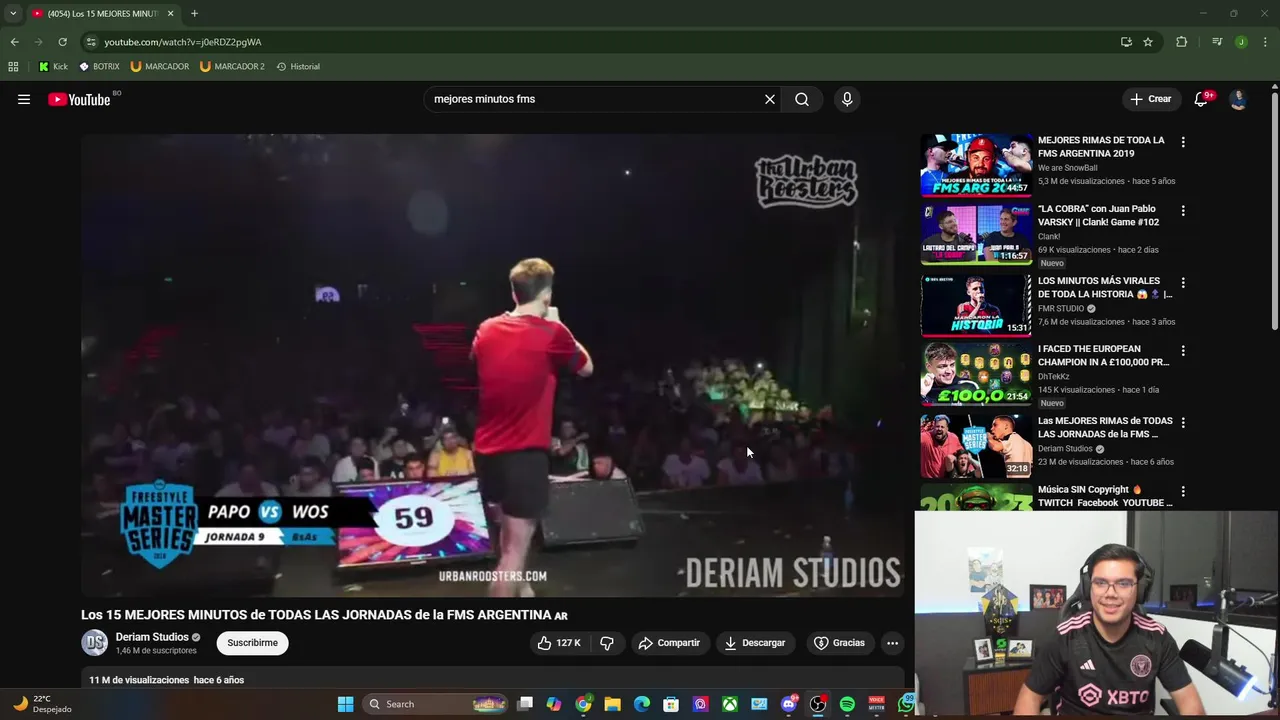
Task: Go to the YouTube home logo
Action: pyautogui.click(x=79, y=99)
